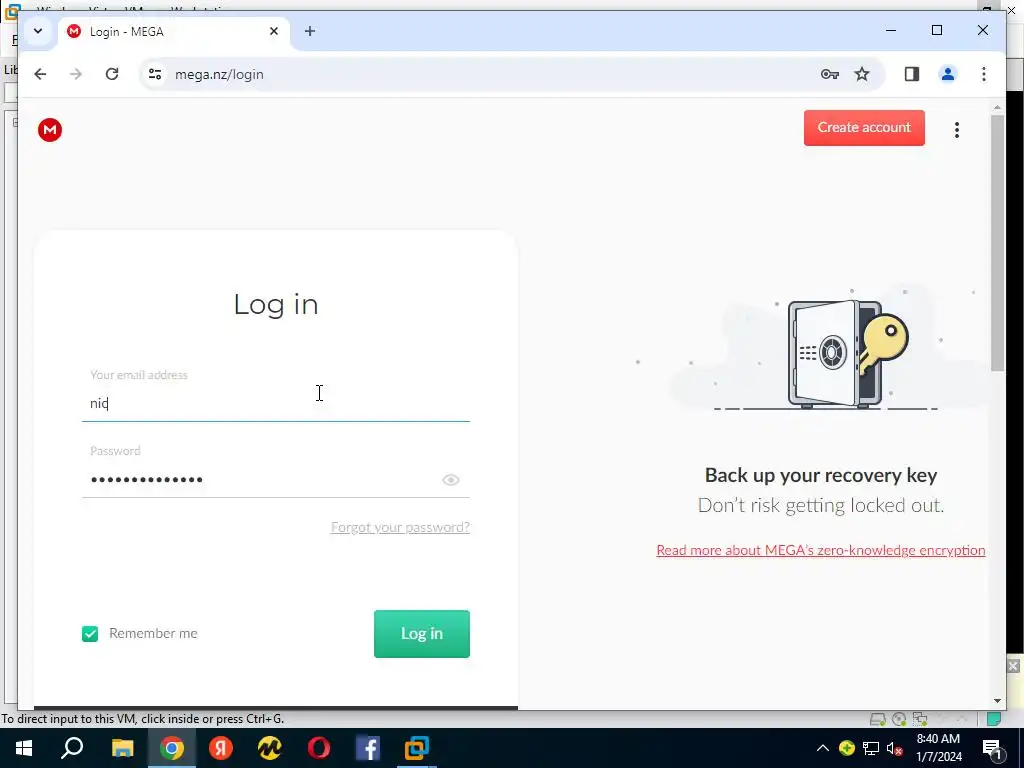
Task: Open a new Chrome tab
Action: (x=310, y=31)
